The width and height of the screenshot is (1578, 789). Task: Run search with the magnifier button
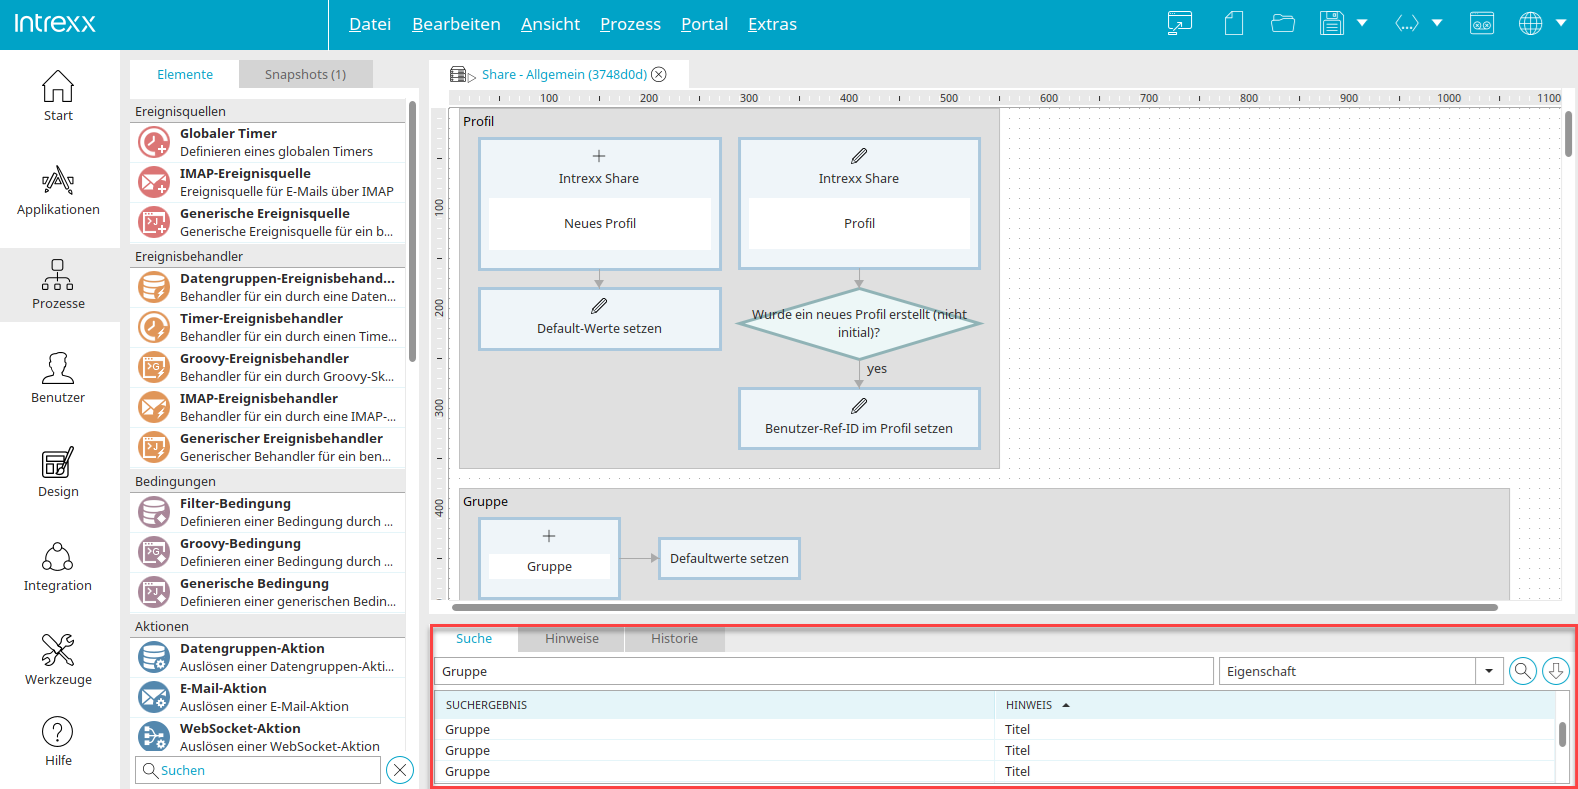(x=1523, y=671)
